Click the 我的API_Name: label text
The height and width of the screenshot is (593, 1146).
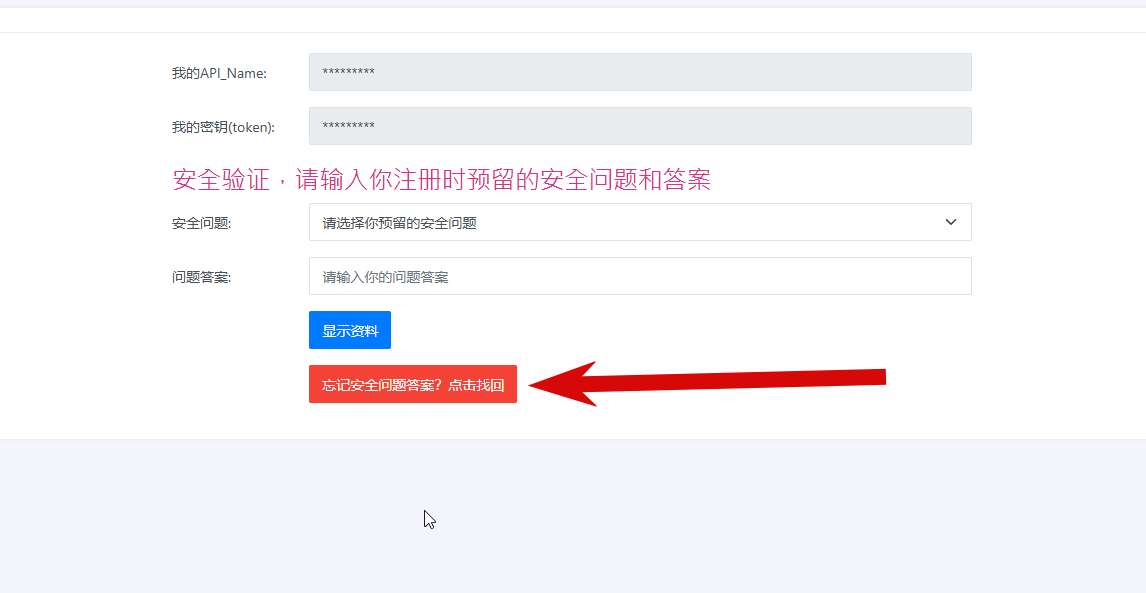pyautogui.click(x=219, y=73)
